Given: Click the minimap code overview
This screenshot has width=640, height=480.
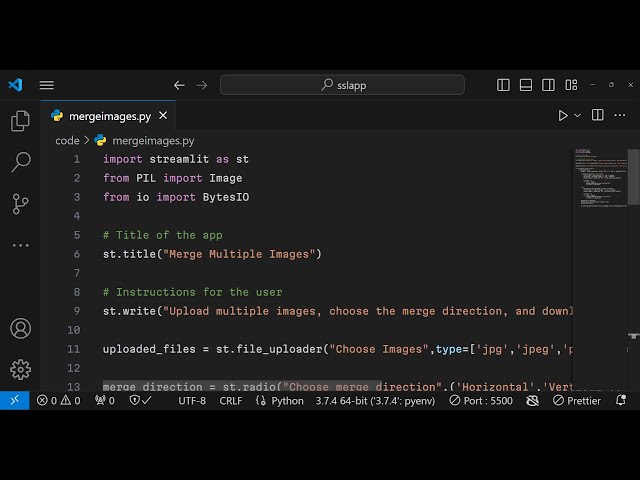Looking at the screenshot, I should (x=598, y=180).
